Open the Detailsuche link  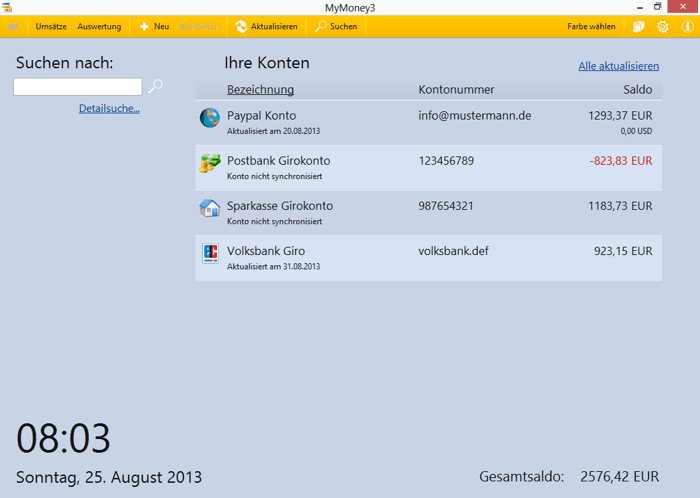[109, 108]
